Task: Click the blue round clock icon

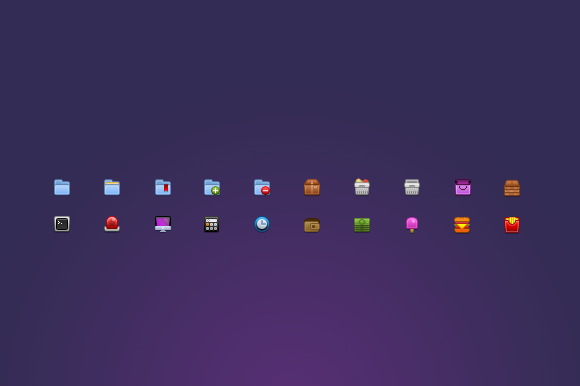Action: (262, 224)
